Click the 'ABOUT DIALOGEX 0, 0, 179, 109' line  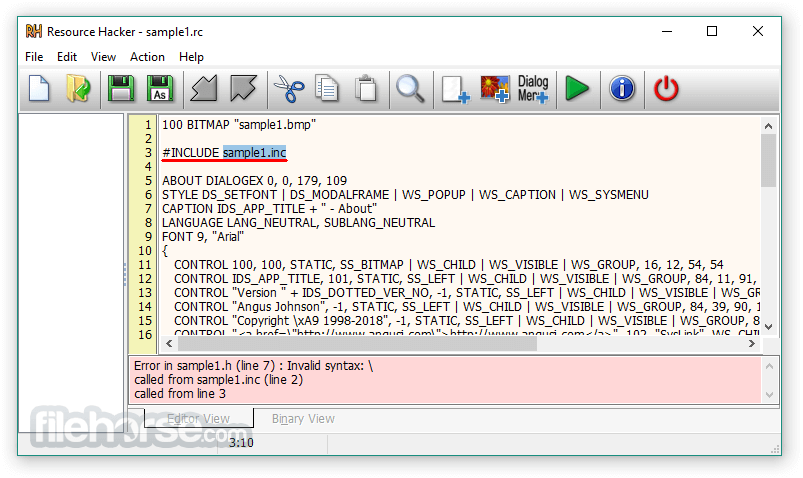[x=255, y=181]
